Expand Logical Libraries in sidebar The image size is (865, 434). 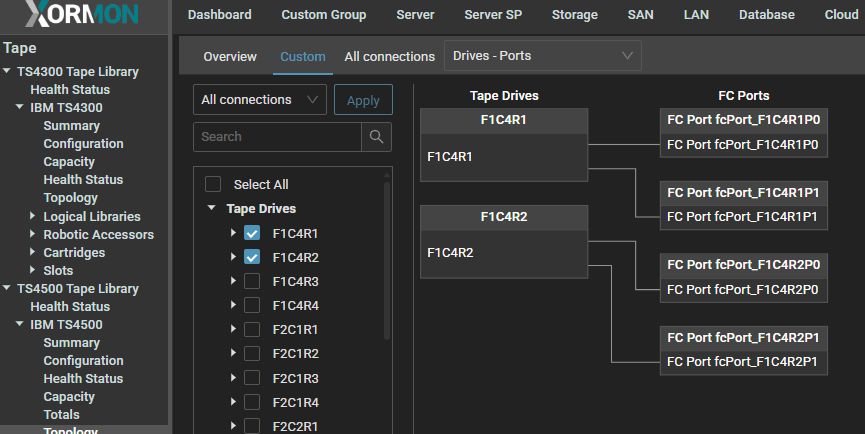(x=33, y=216)
